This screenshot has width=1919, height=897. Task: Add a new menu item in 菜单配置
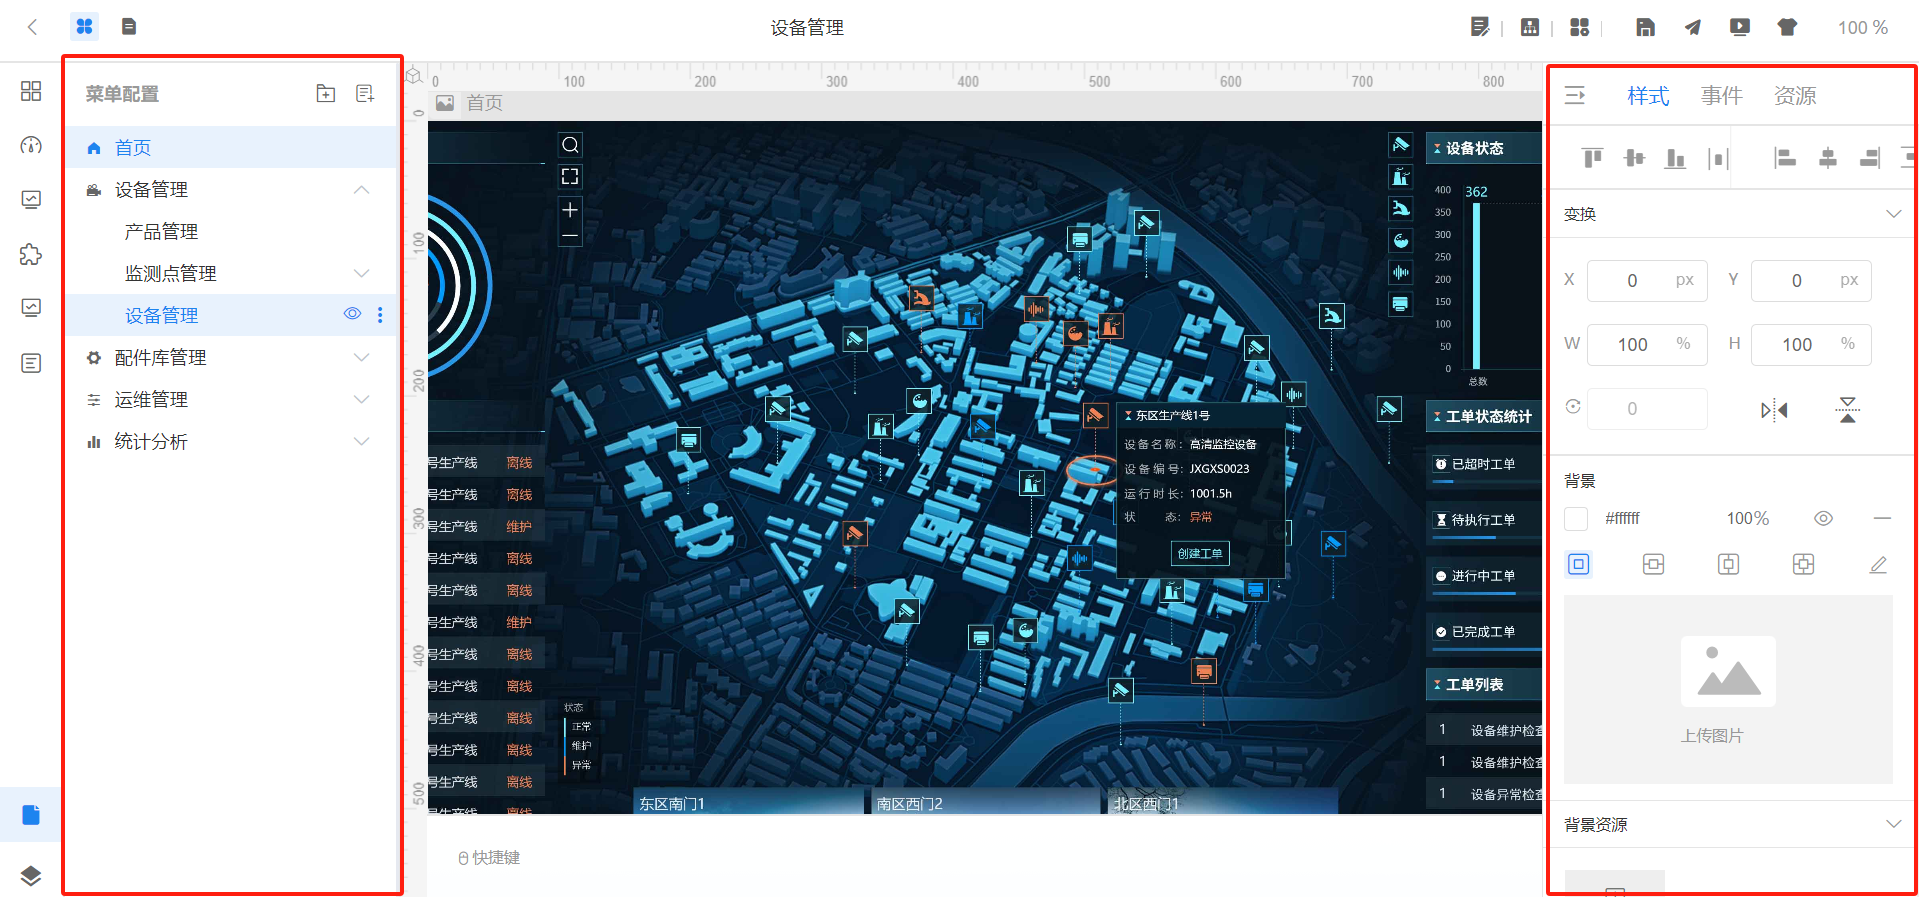[x=365, y=93]
